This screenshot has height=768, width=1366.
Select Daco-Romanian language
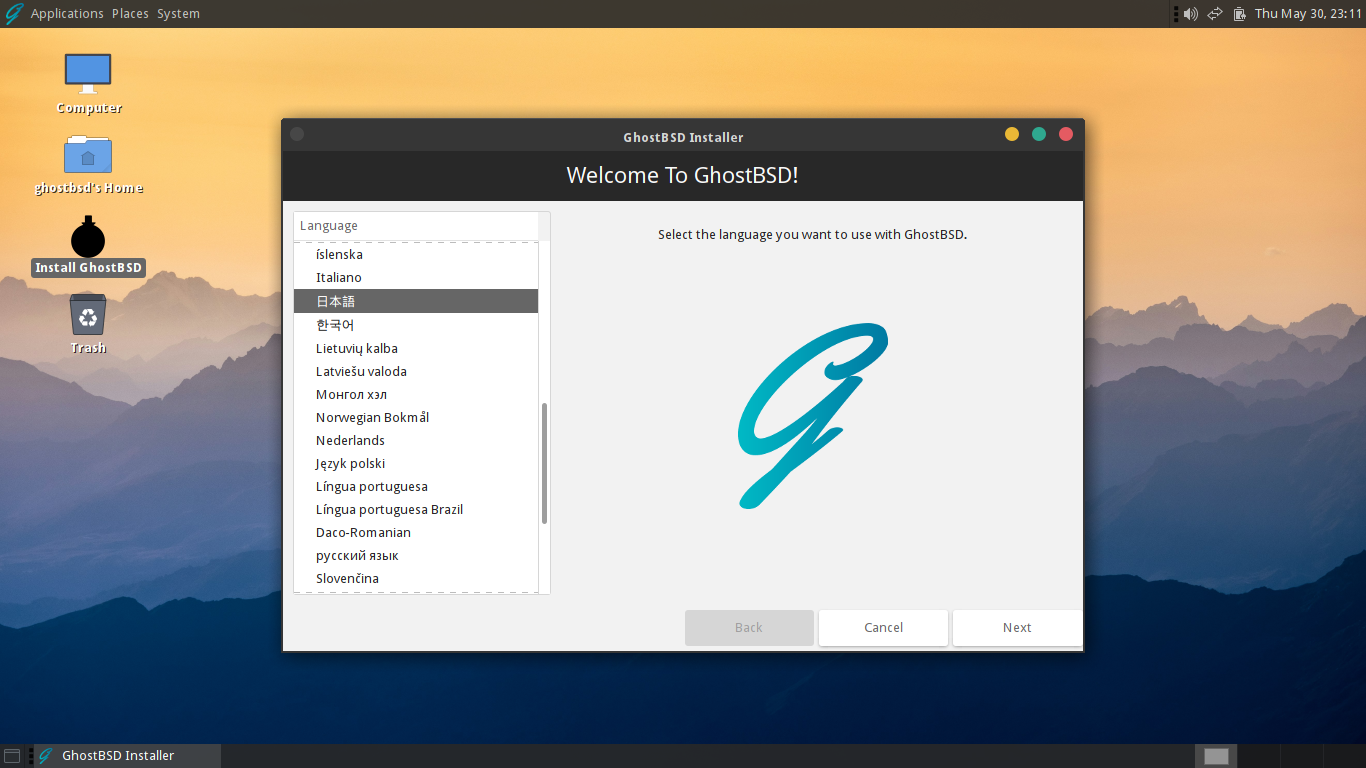pyautogui.click(x=416, y=532)
